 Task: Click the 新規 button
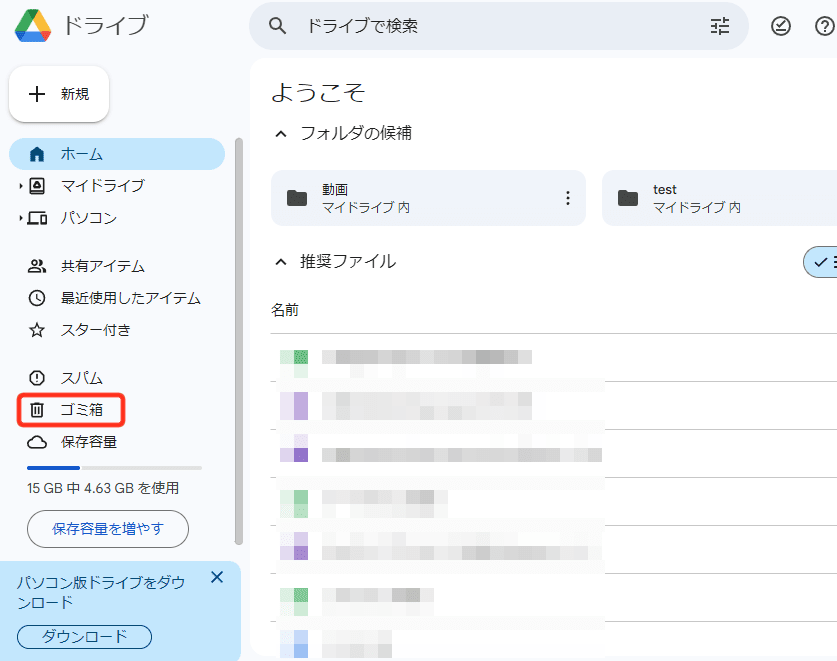pyautogui.click(x=58, y=93)
